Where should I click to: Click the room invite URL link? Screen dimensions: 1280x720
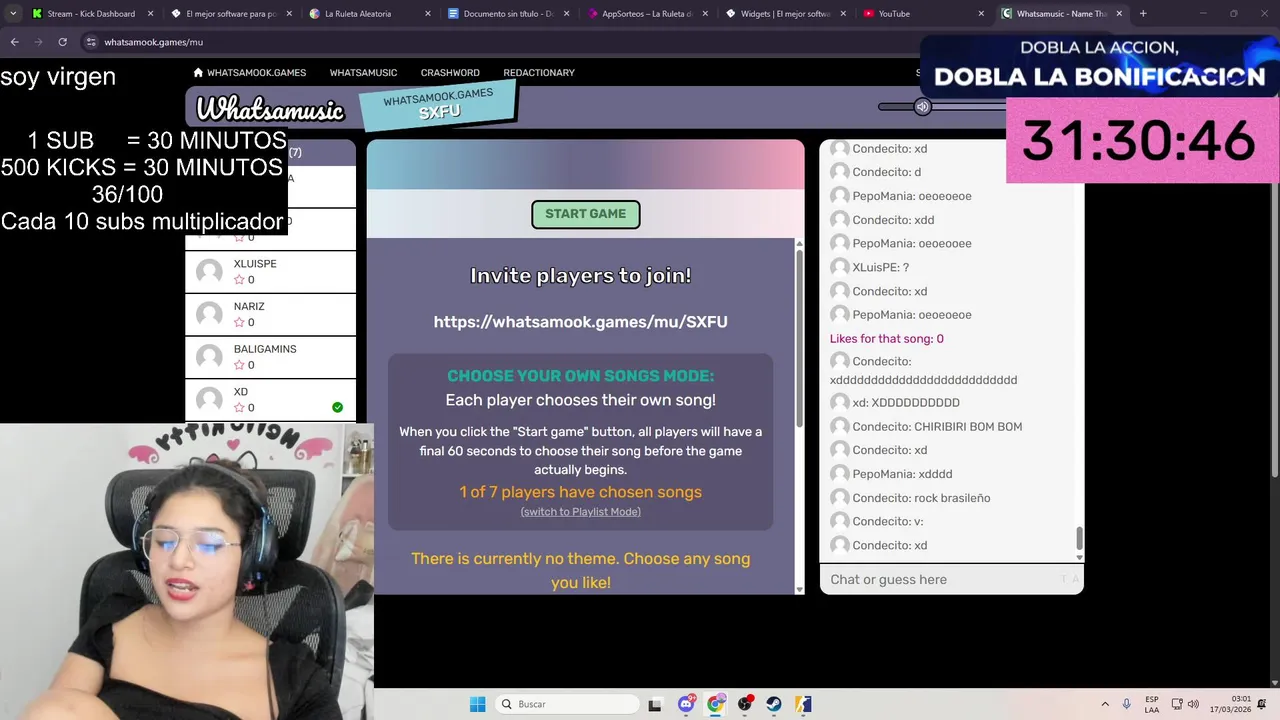(580, 322)
